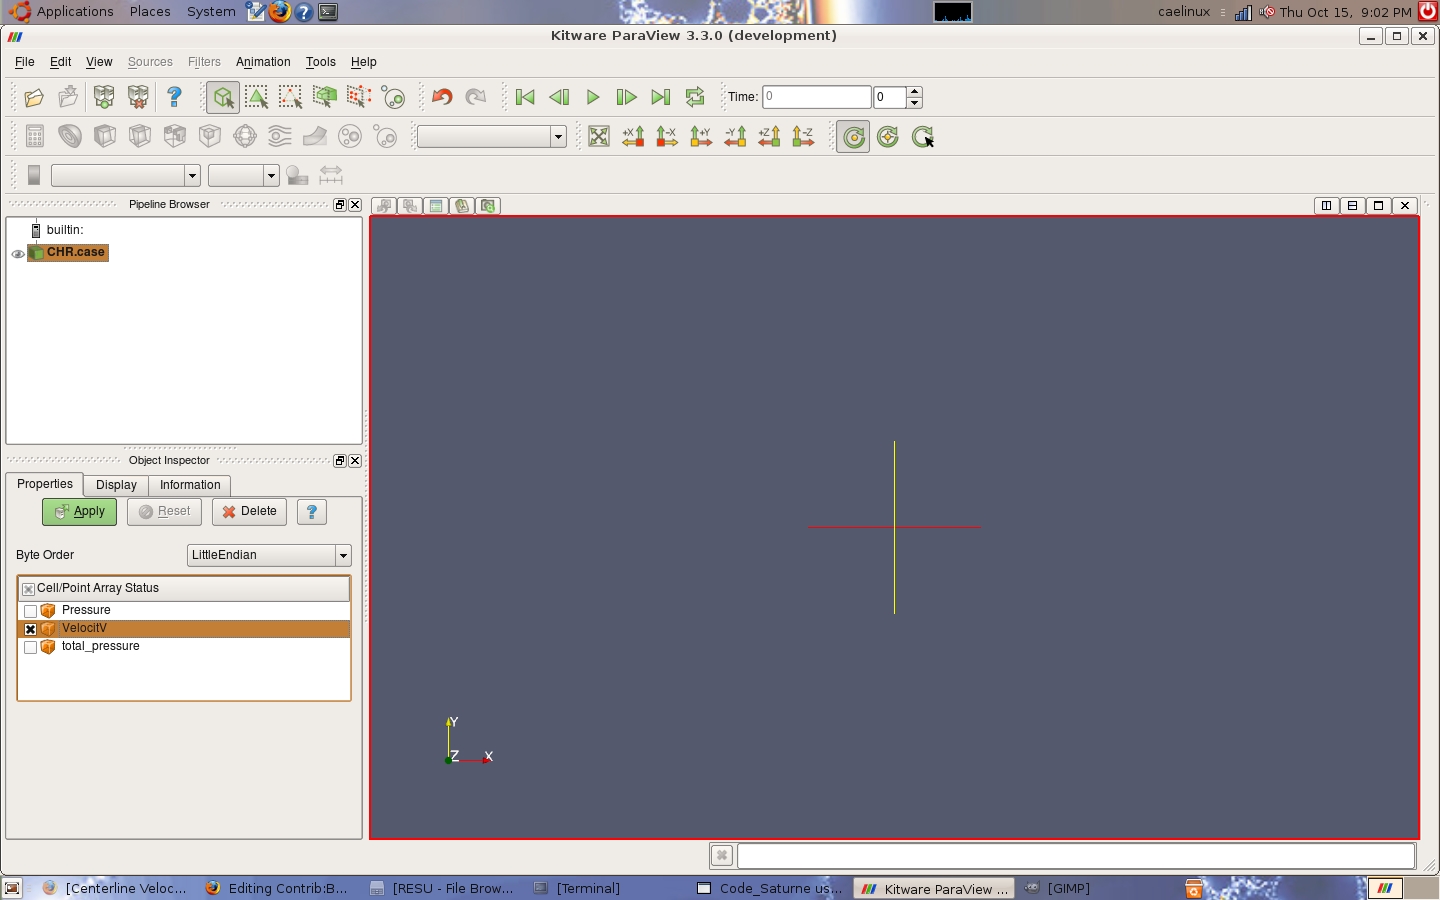The width and height of the screenshot is (1440, 900).
Task: Play the animation
Action: coord(593,97)
